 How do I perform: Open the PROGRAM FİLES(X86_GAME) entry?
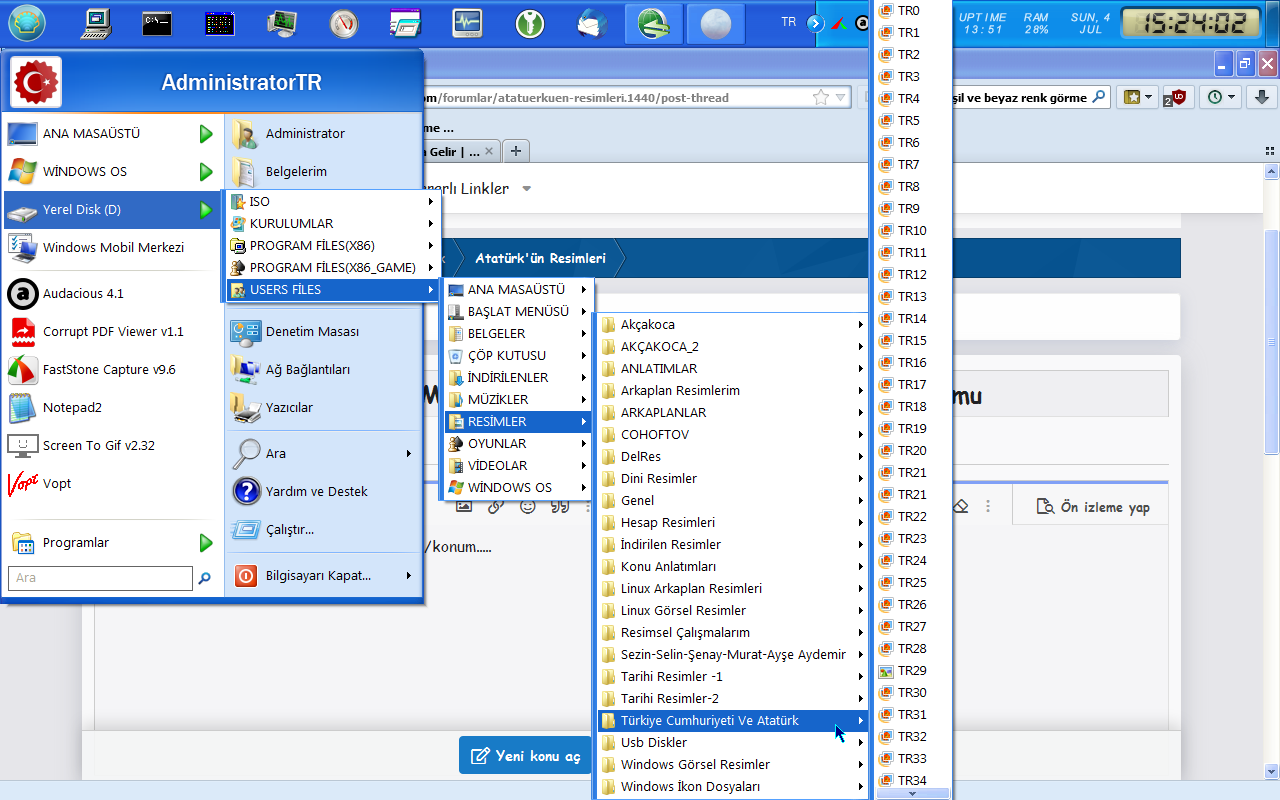coord(331,268)
